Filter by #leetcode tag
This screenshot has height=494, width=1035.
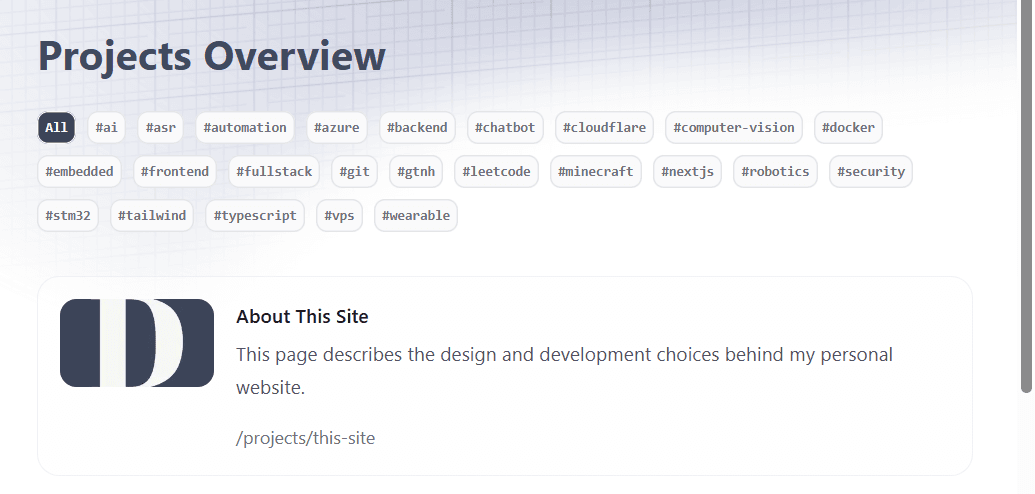click(496, 171)
